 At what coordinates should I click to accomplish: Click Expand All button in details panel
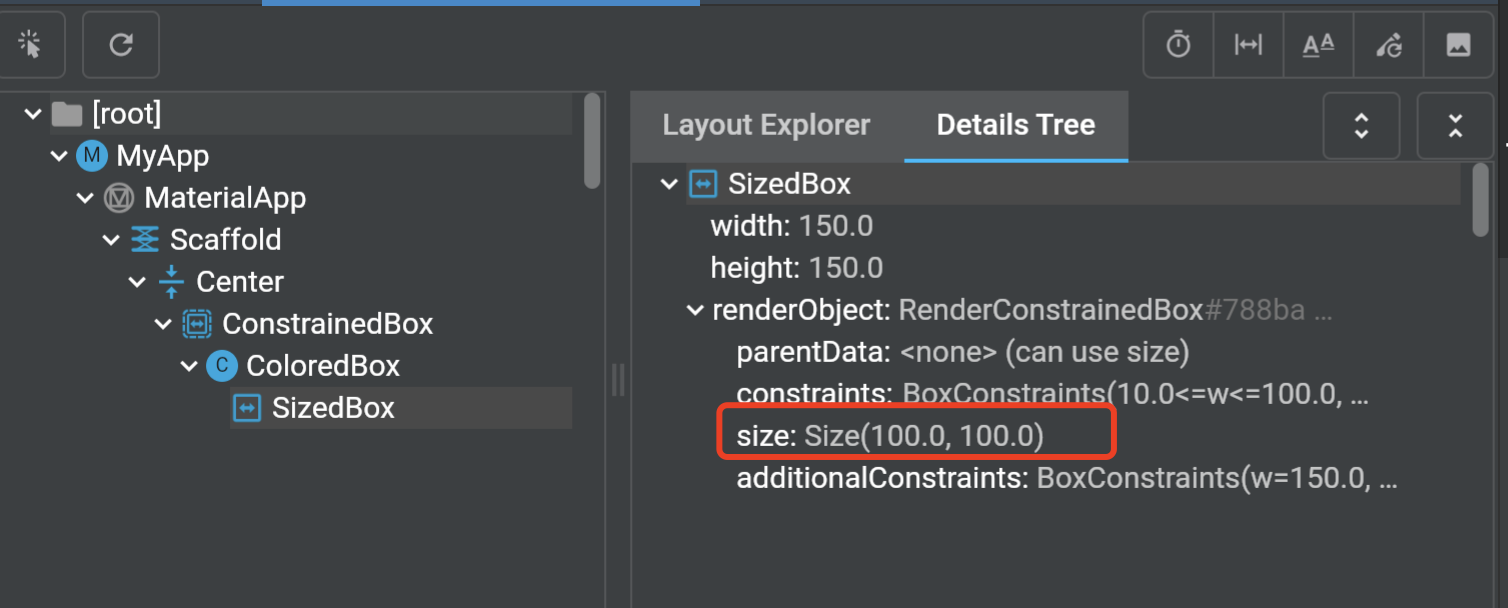pos(1361,126)
